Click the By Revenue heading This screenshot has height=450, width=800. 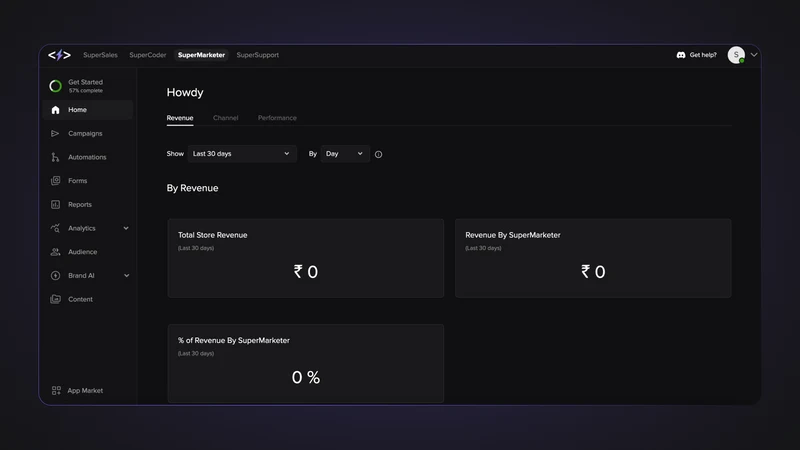click(192, 188)
